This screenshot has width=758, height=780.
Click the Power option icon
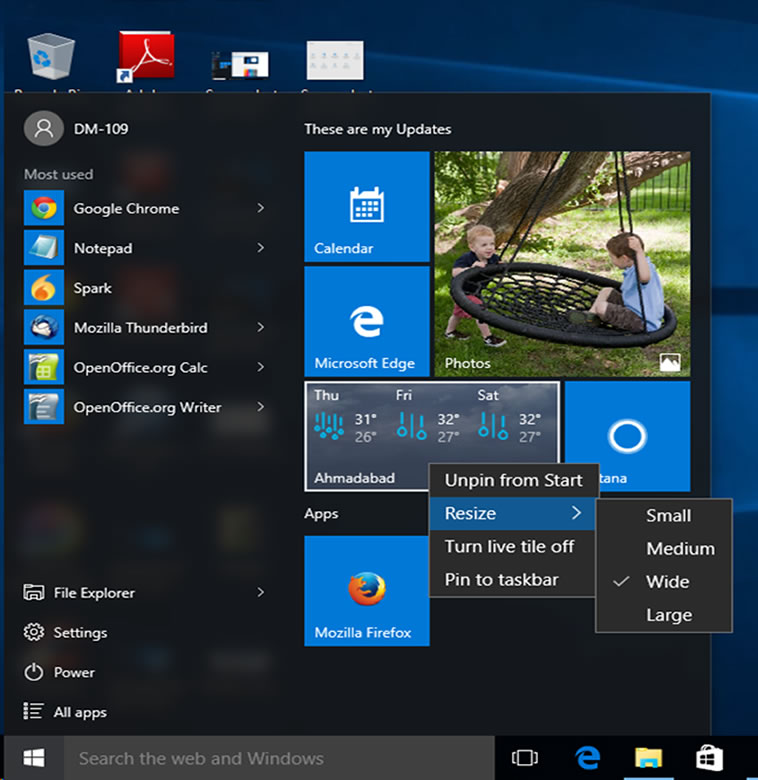34,672
